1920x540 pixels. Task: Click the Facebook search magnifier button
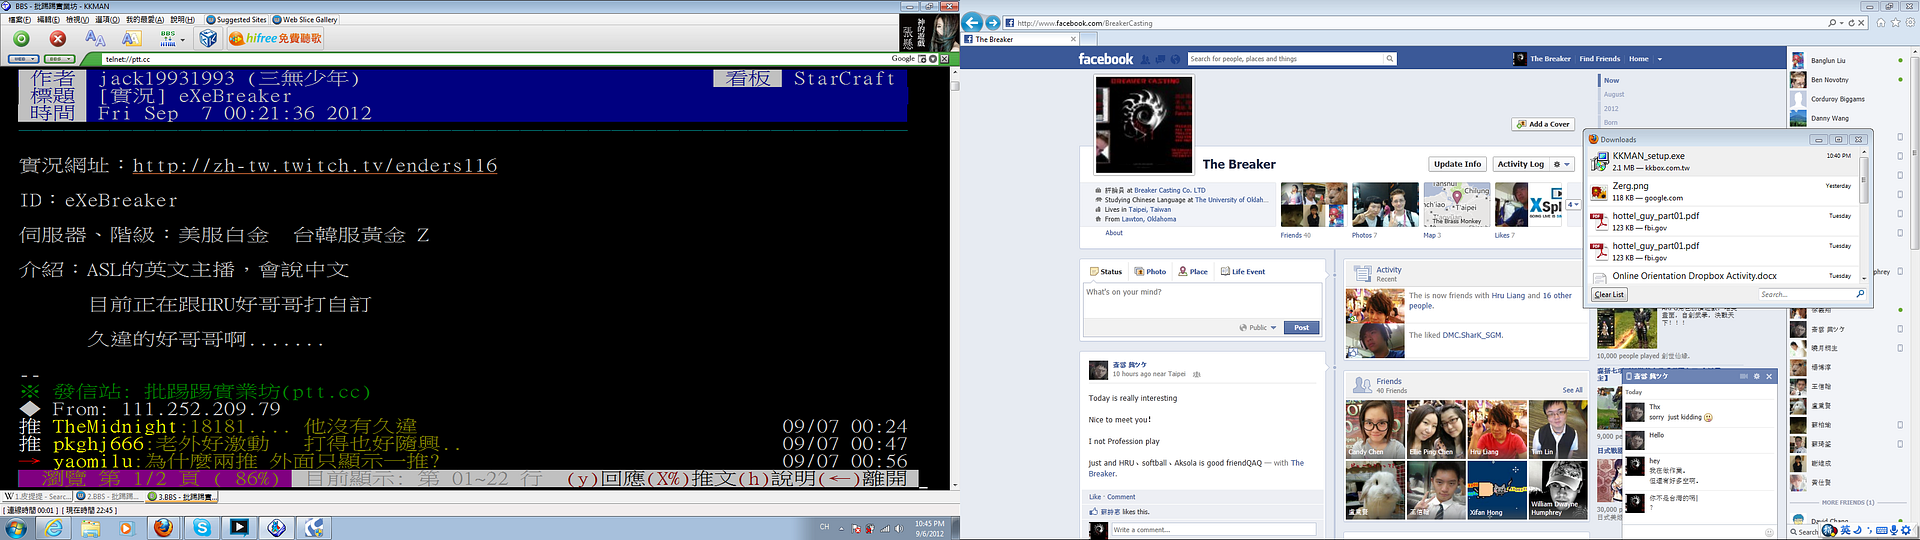click(x=1389, y=59)
